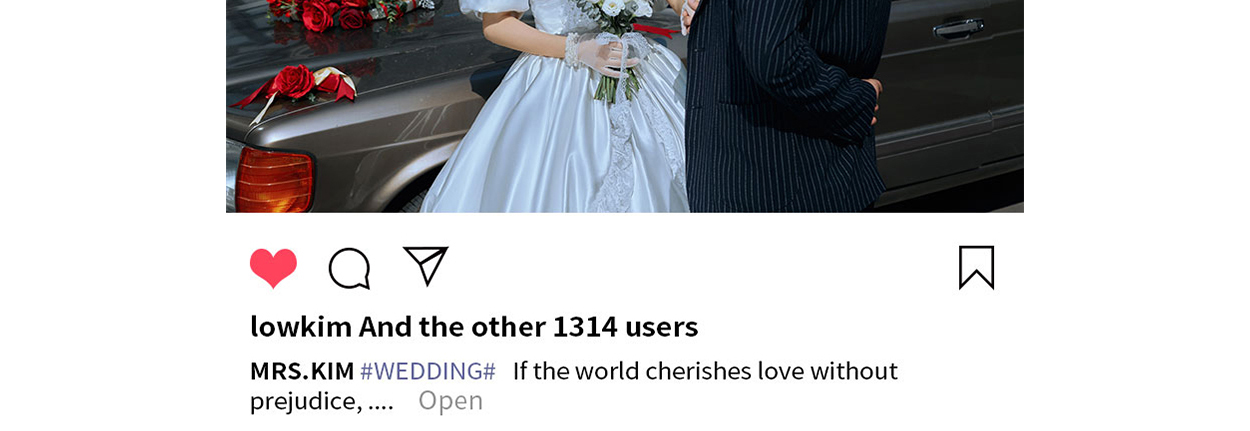The image size is (1250, 431).
Task: Click the truncated "prejudice, ...." caption line
Action: point(322,401)
